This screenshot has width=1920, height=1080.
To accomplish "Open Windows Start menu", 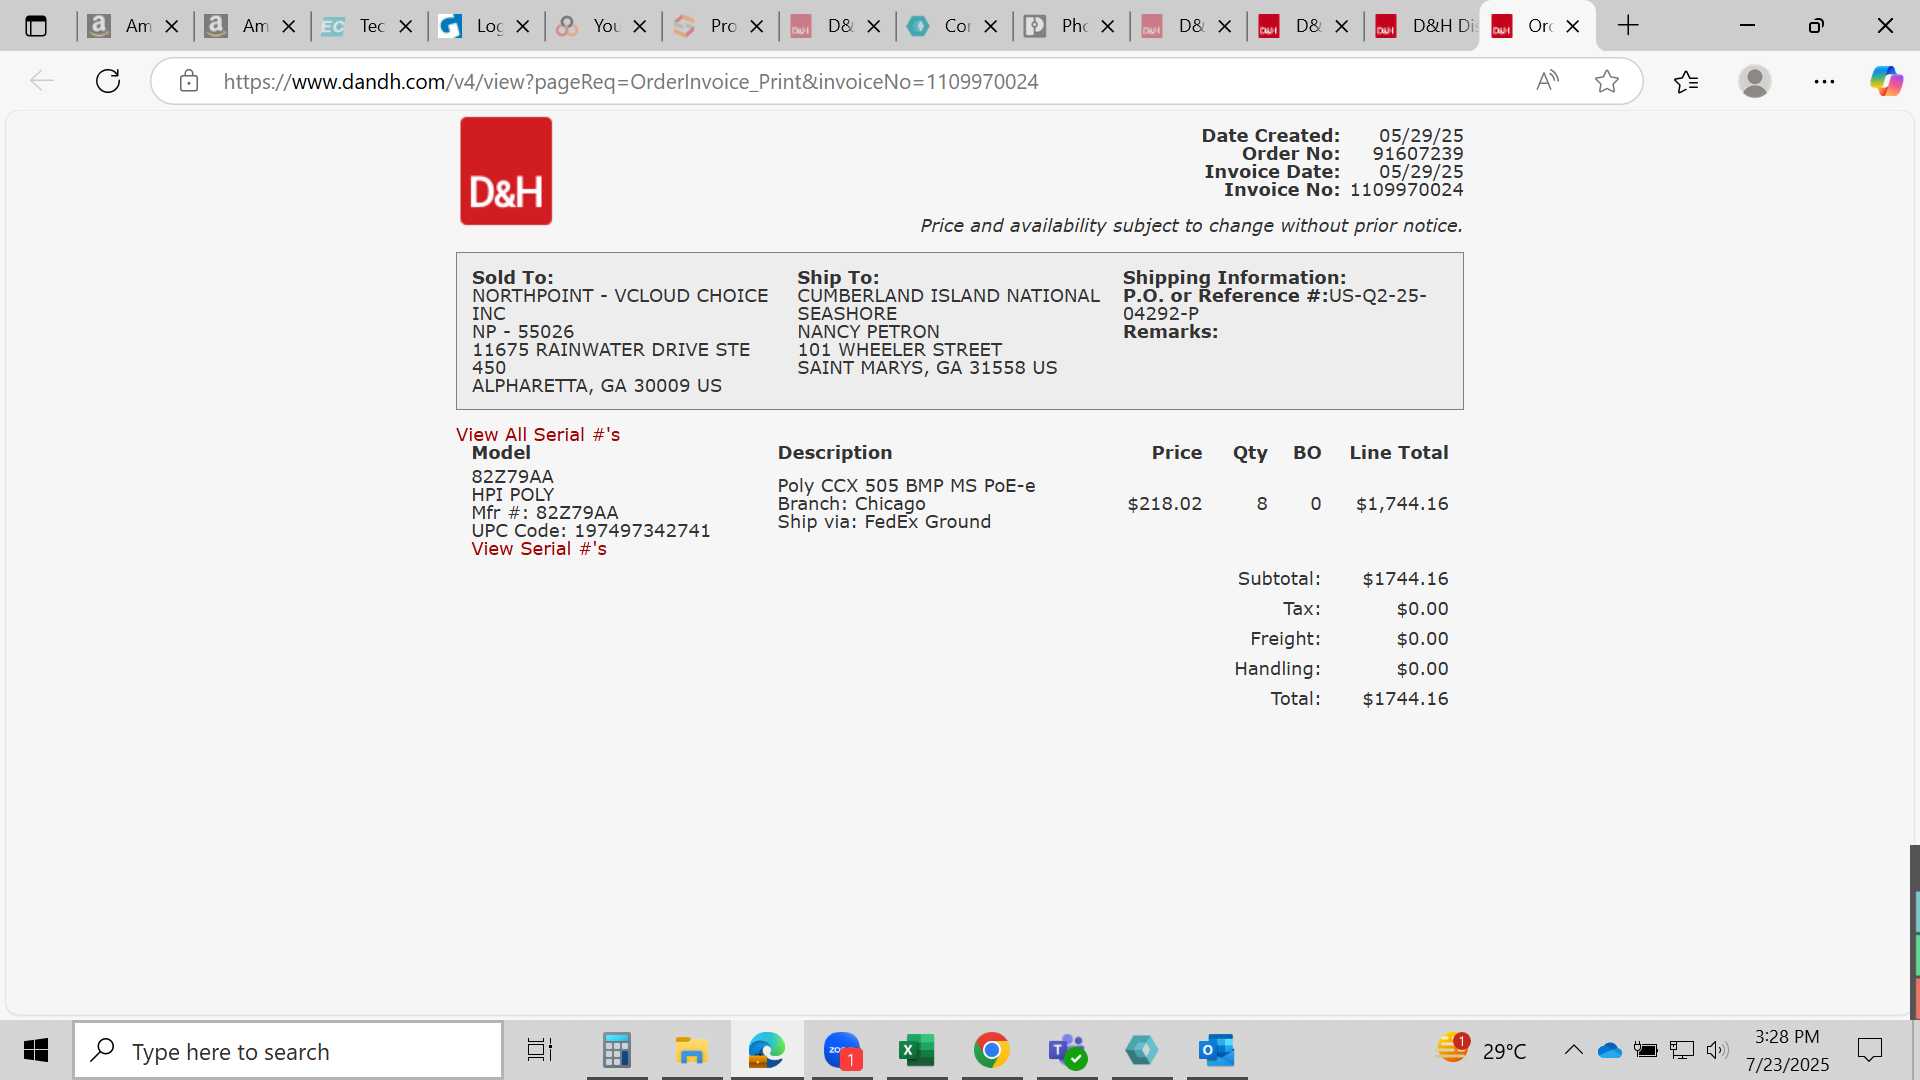I will [36, 1050].
